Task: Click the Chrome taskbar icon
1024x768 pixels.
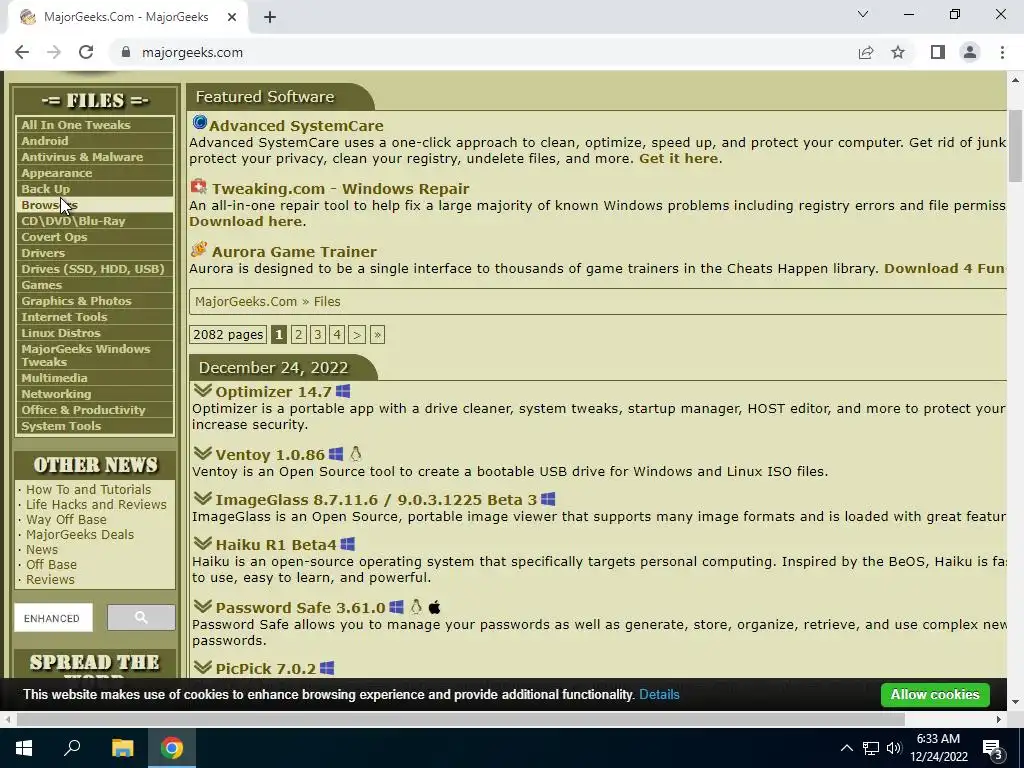Action: pyautogui.click(x=172, y=748)
